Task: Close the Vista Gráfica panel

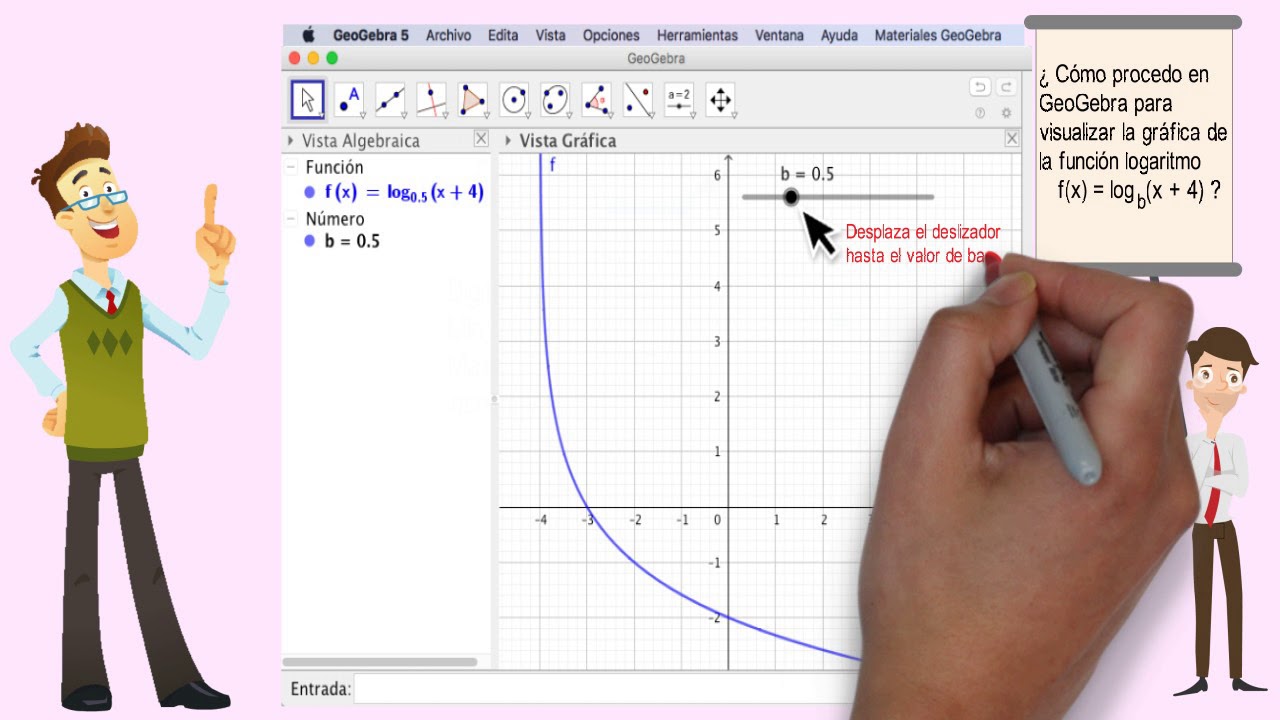Action: pyautogui.click(x=1012, y=139)
